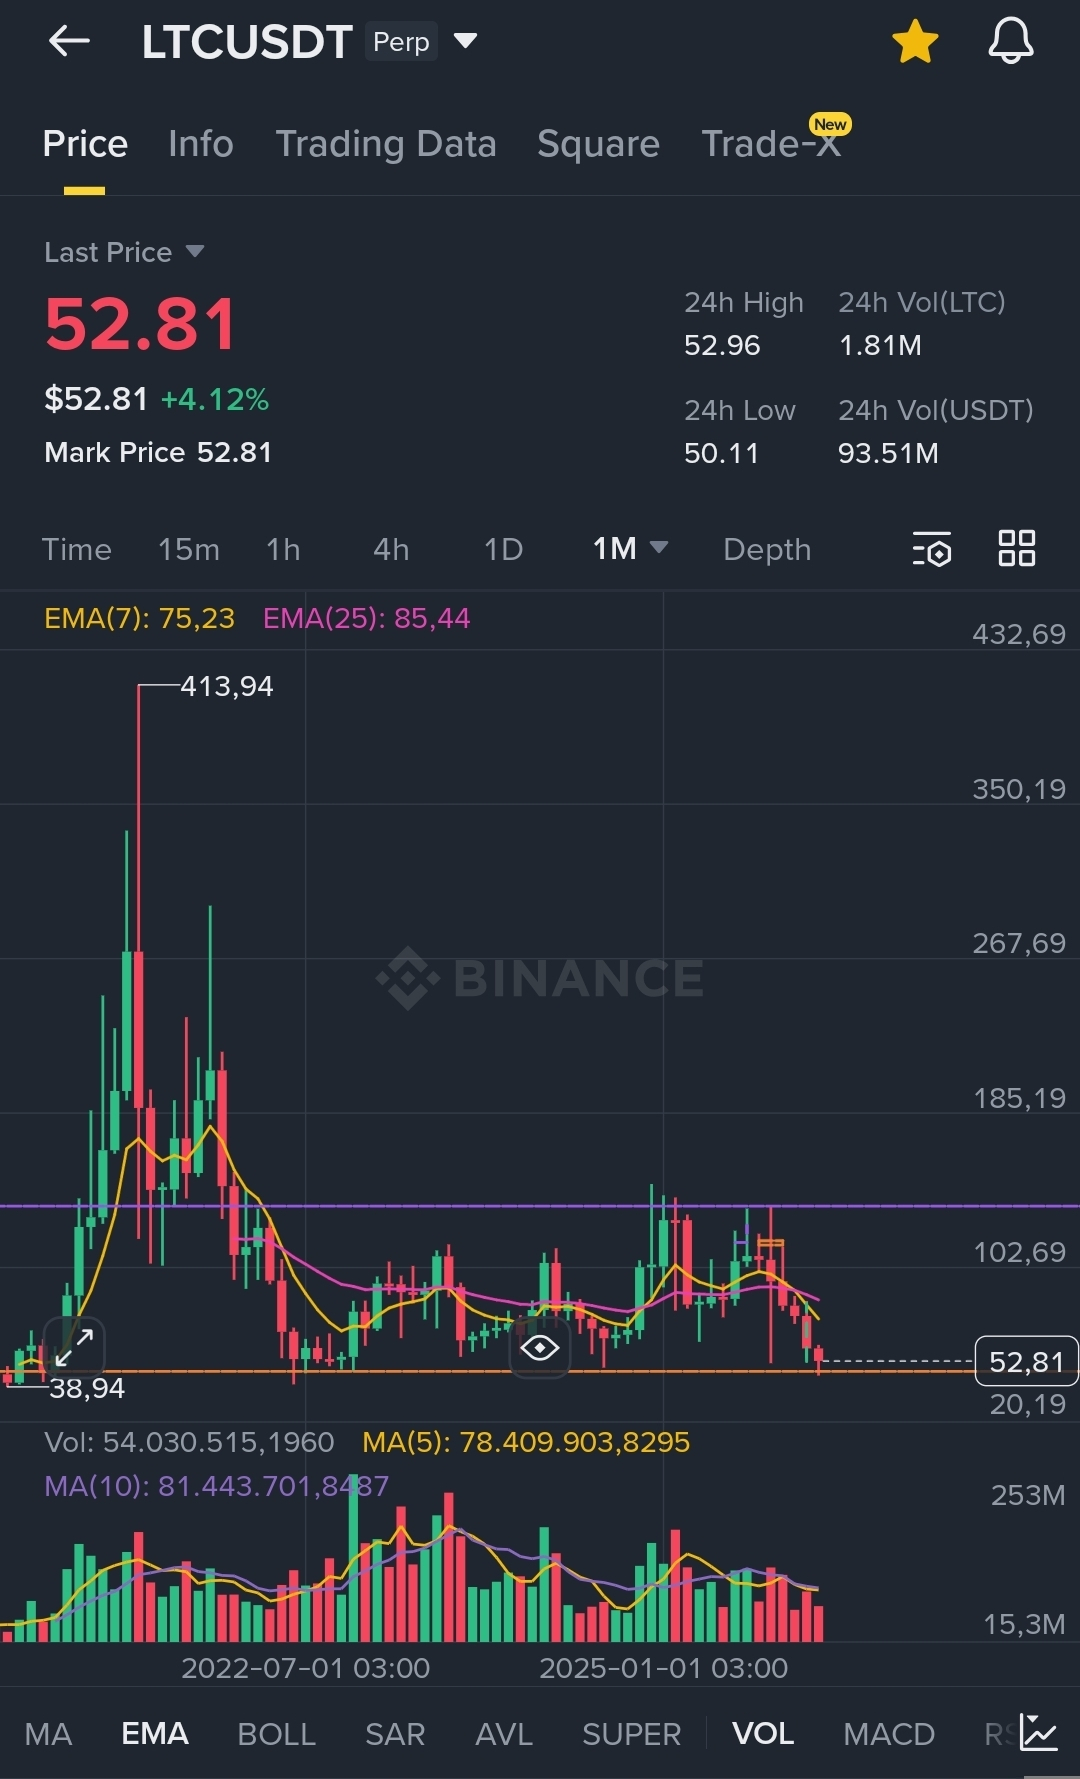
Task: Tap the 413,94 high price marker
Action: pos(227,686)
